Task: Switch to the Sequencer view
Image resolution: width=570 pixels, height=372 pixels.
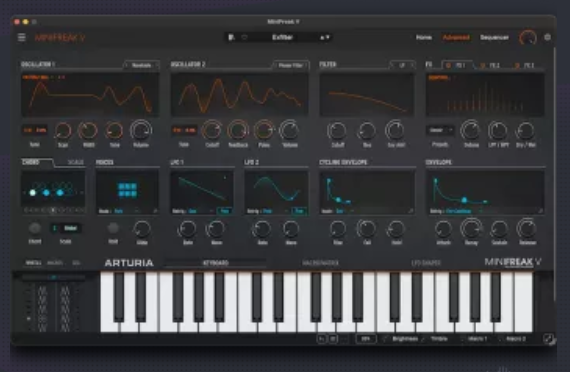Action: (494, 37)
